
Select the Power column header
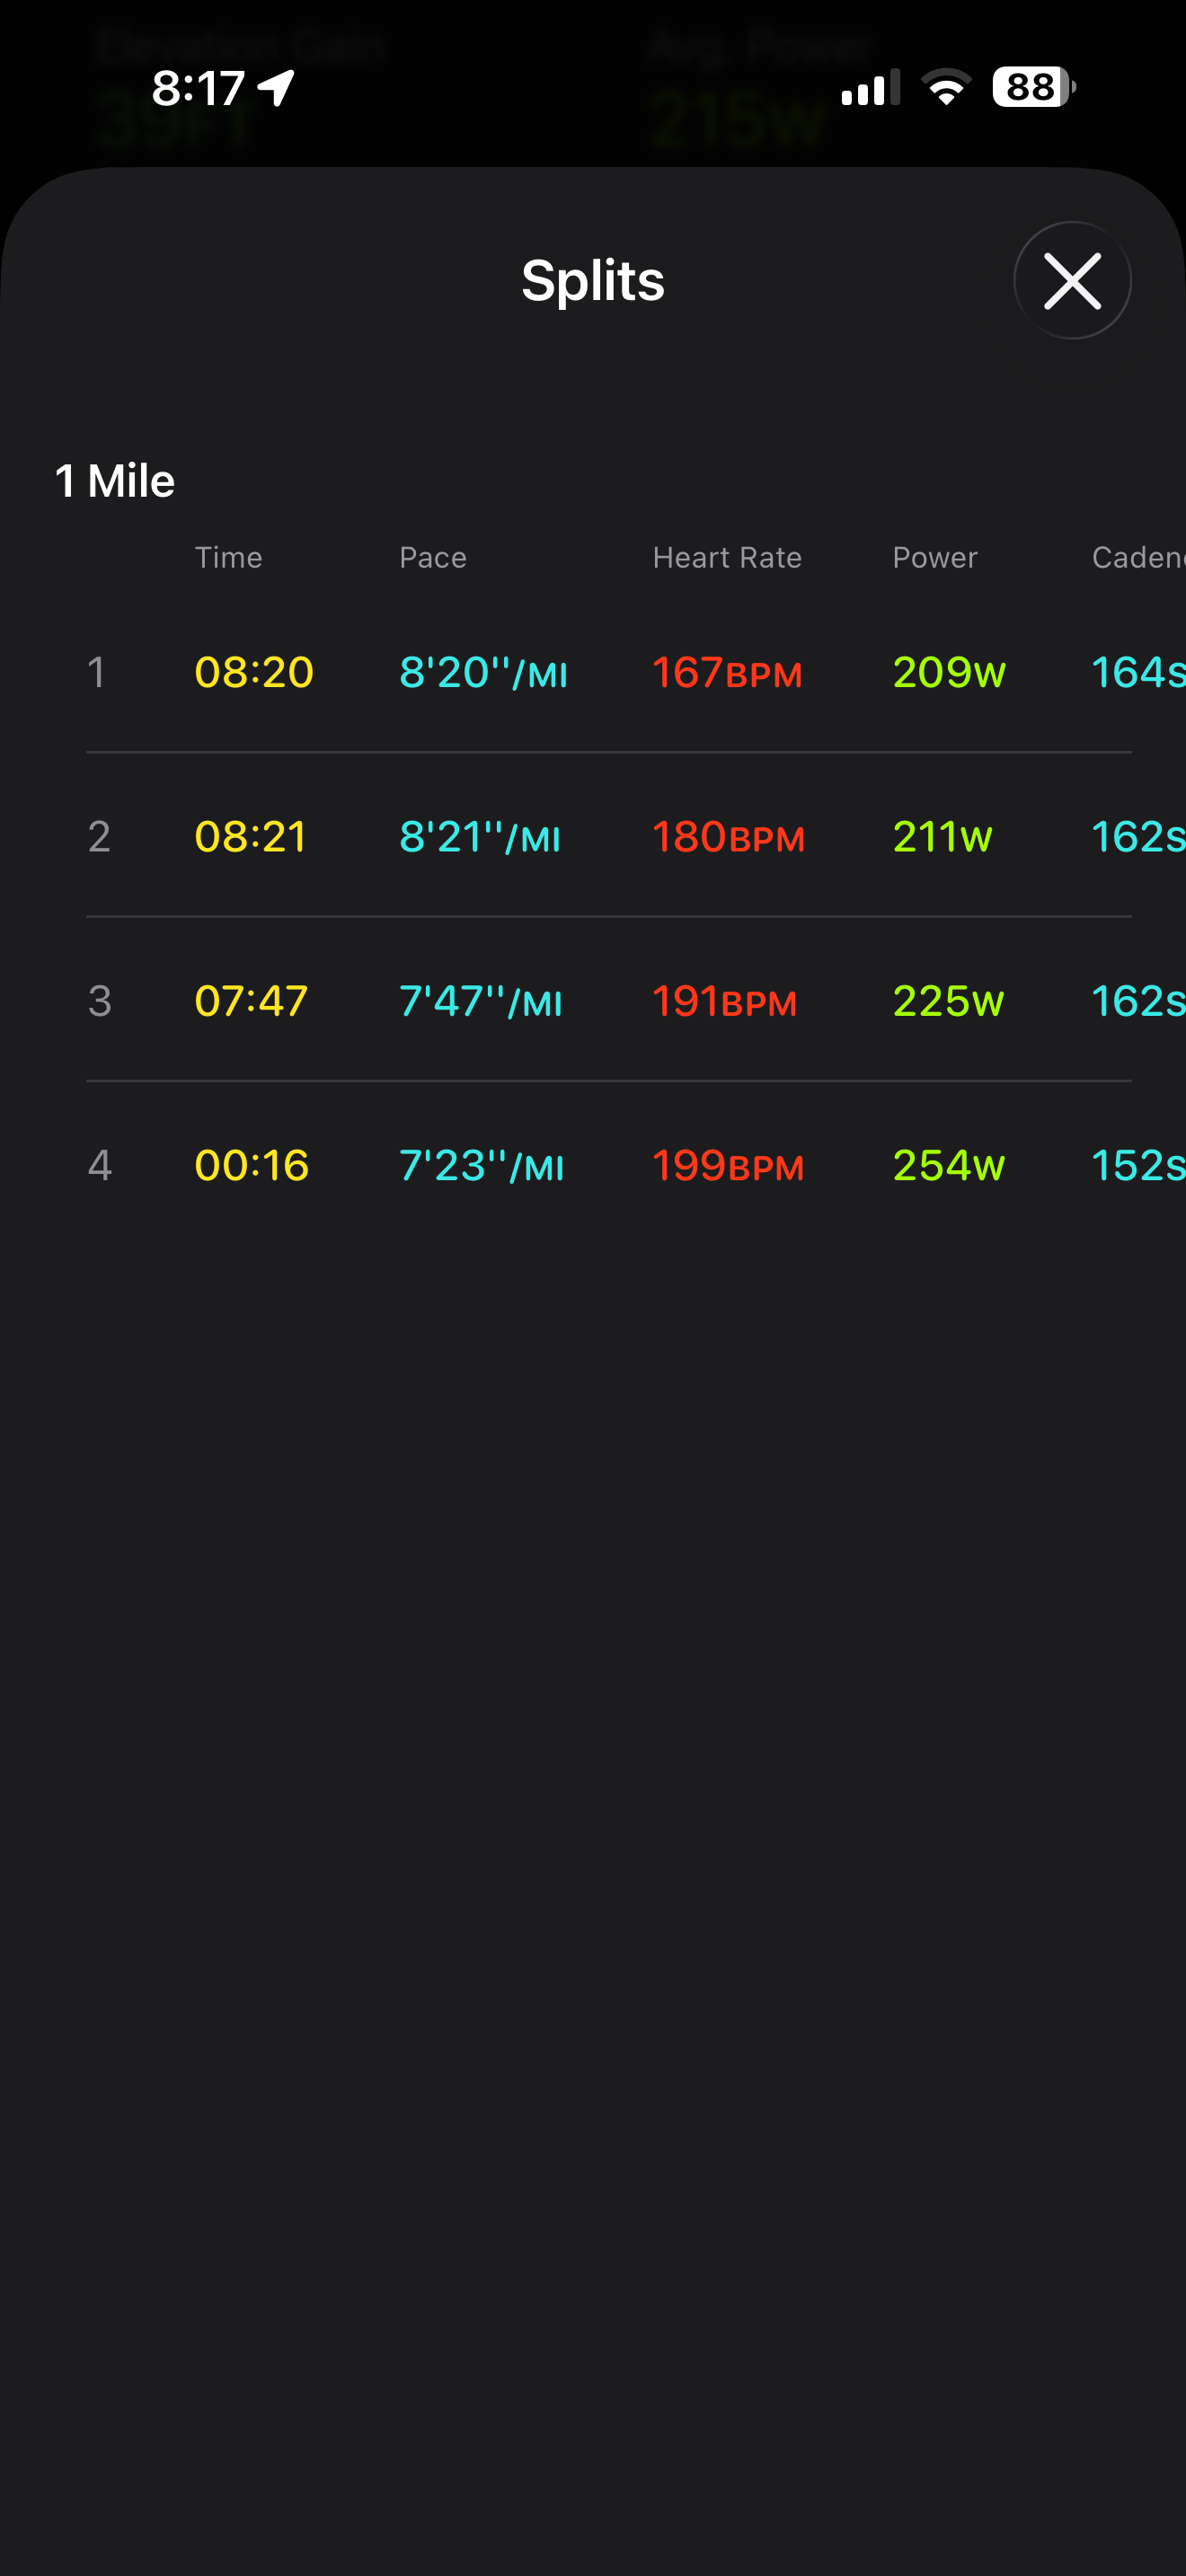tap(935, 557)
